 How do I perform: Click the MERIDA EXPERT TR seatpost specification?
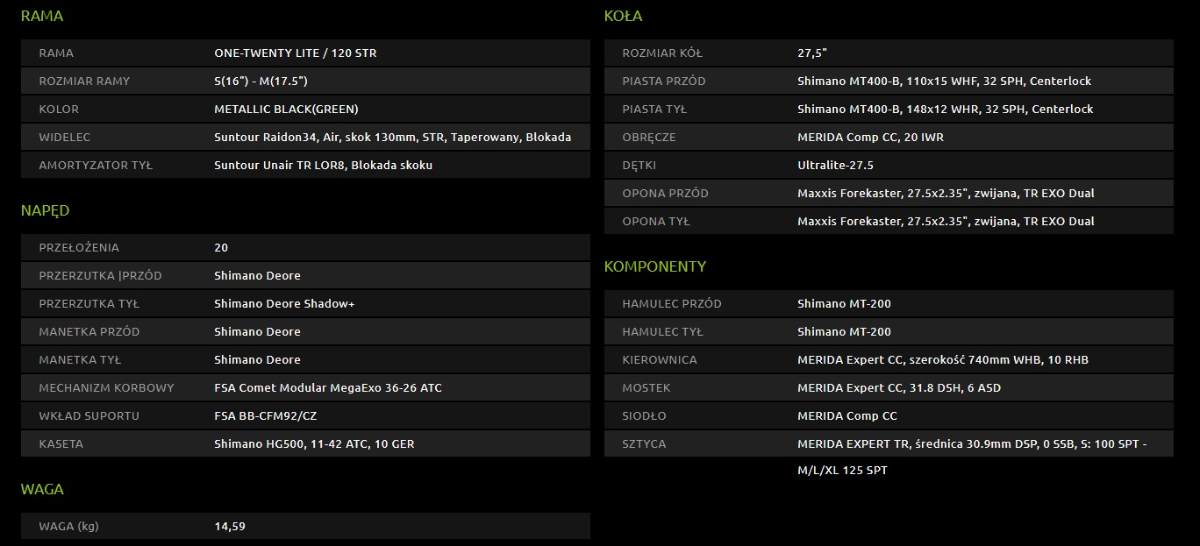[971, 443]
